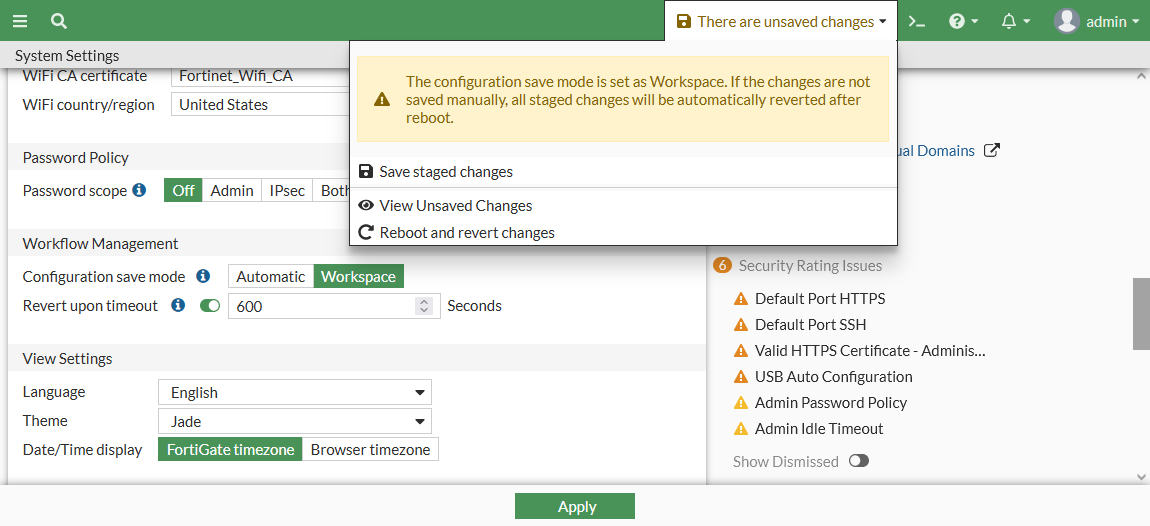Click the 600 seconds timeout field
Screen dimensions: 1150x526
(x=320, y=306)
